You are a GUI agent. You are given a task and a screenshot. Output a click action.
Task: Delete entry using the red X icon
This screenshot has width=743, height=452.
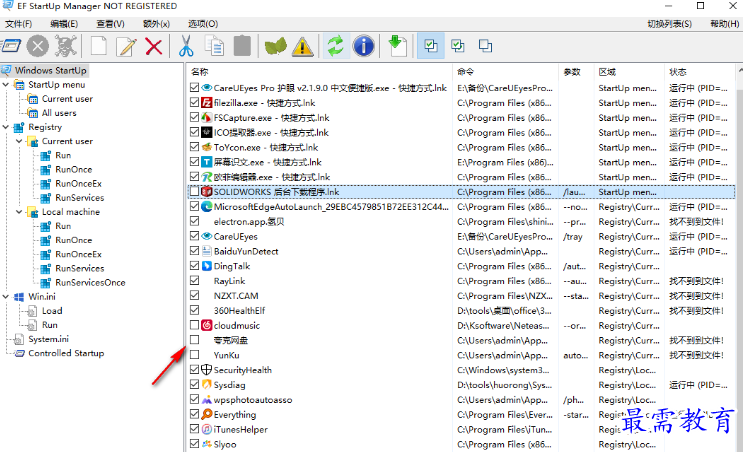coord(154,46)
